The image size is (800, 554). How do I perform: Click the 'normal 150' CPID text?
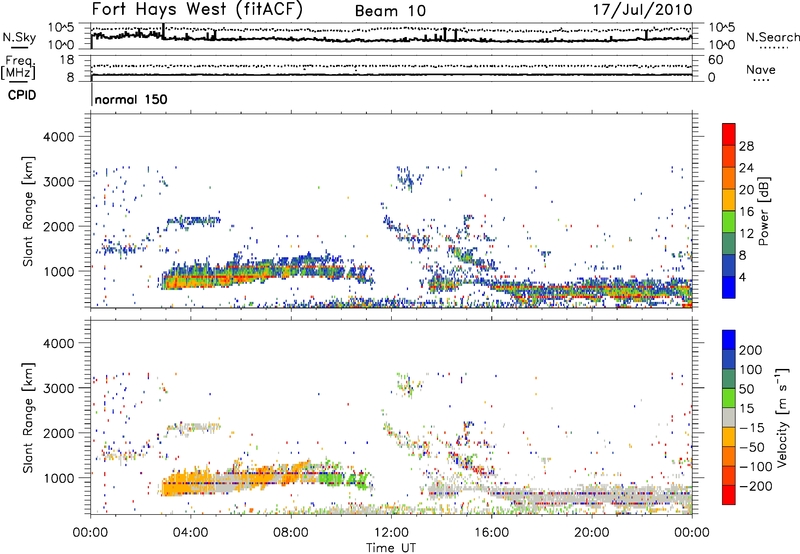point(131,99)
